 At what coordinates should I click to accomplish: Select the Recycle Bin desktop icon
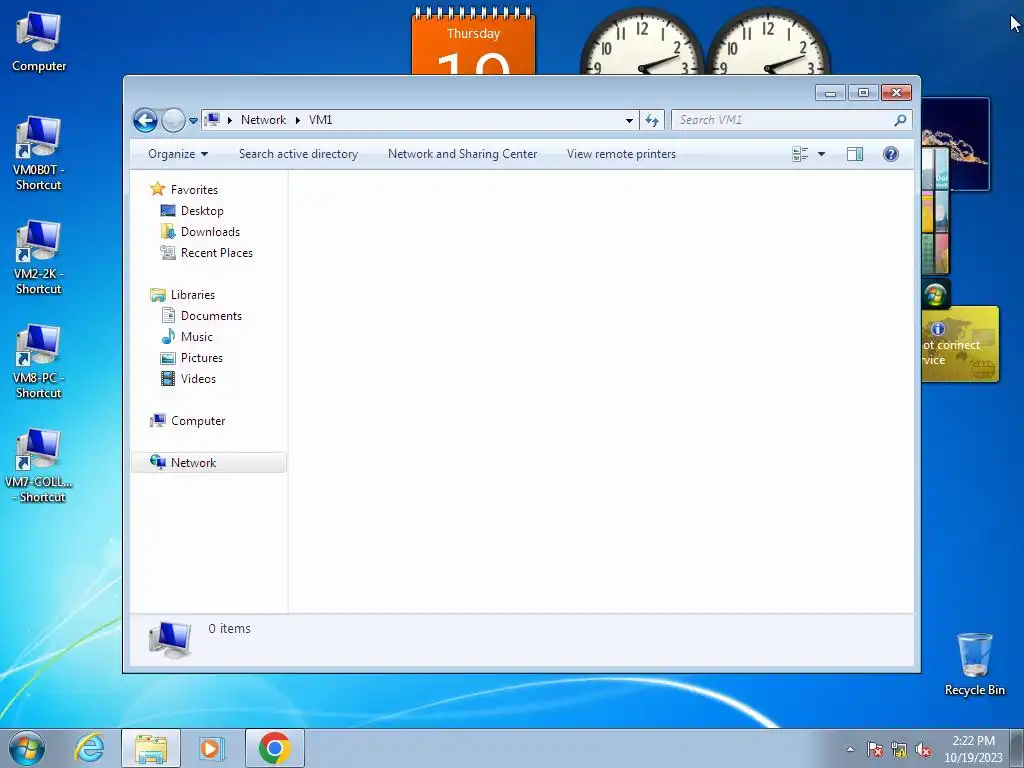tap(974, 663)
